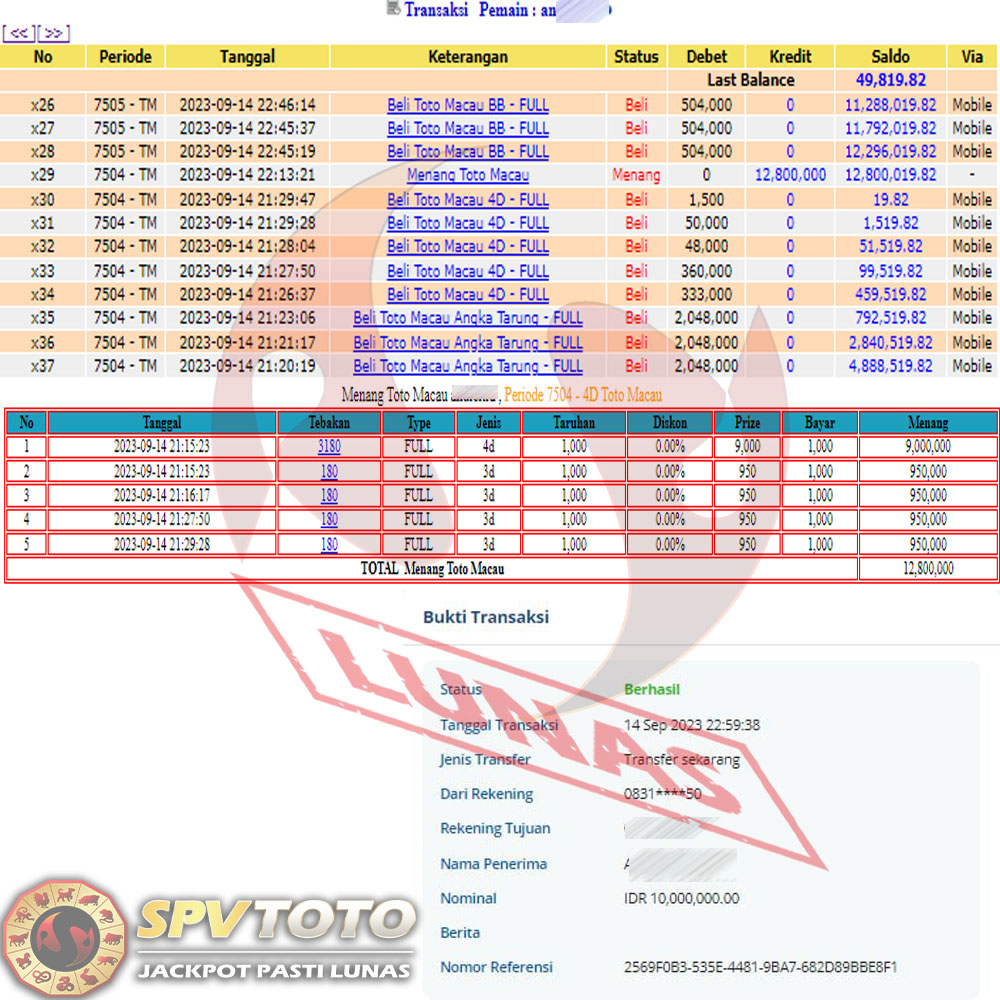Click the Saldo column header
This screenshot has height=1000, width=1000.
pos(890,57)
